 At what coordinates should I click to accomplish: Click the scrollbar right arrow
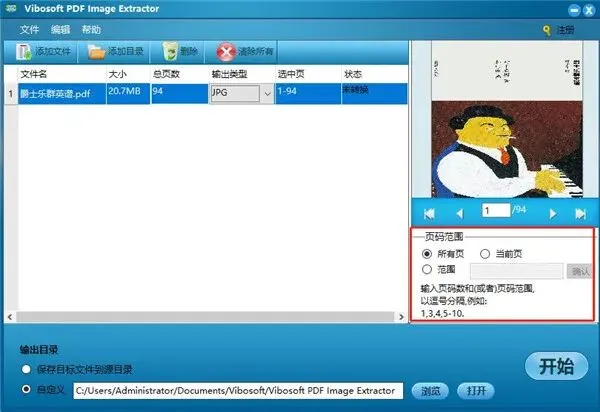pyautogui.click(x=401, y=317)
